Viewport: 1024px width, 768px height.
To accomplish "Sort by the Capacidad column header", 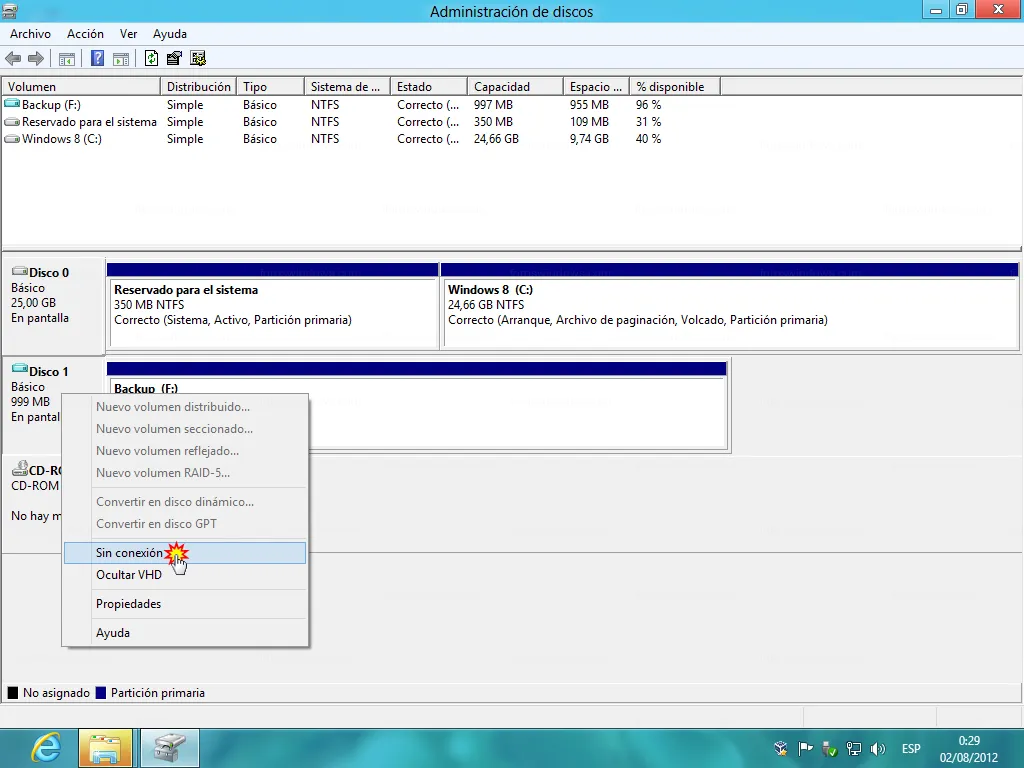I will point(515,87).
